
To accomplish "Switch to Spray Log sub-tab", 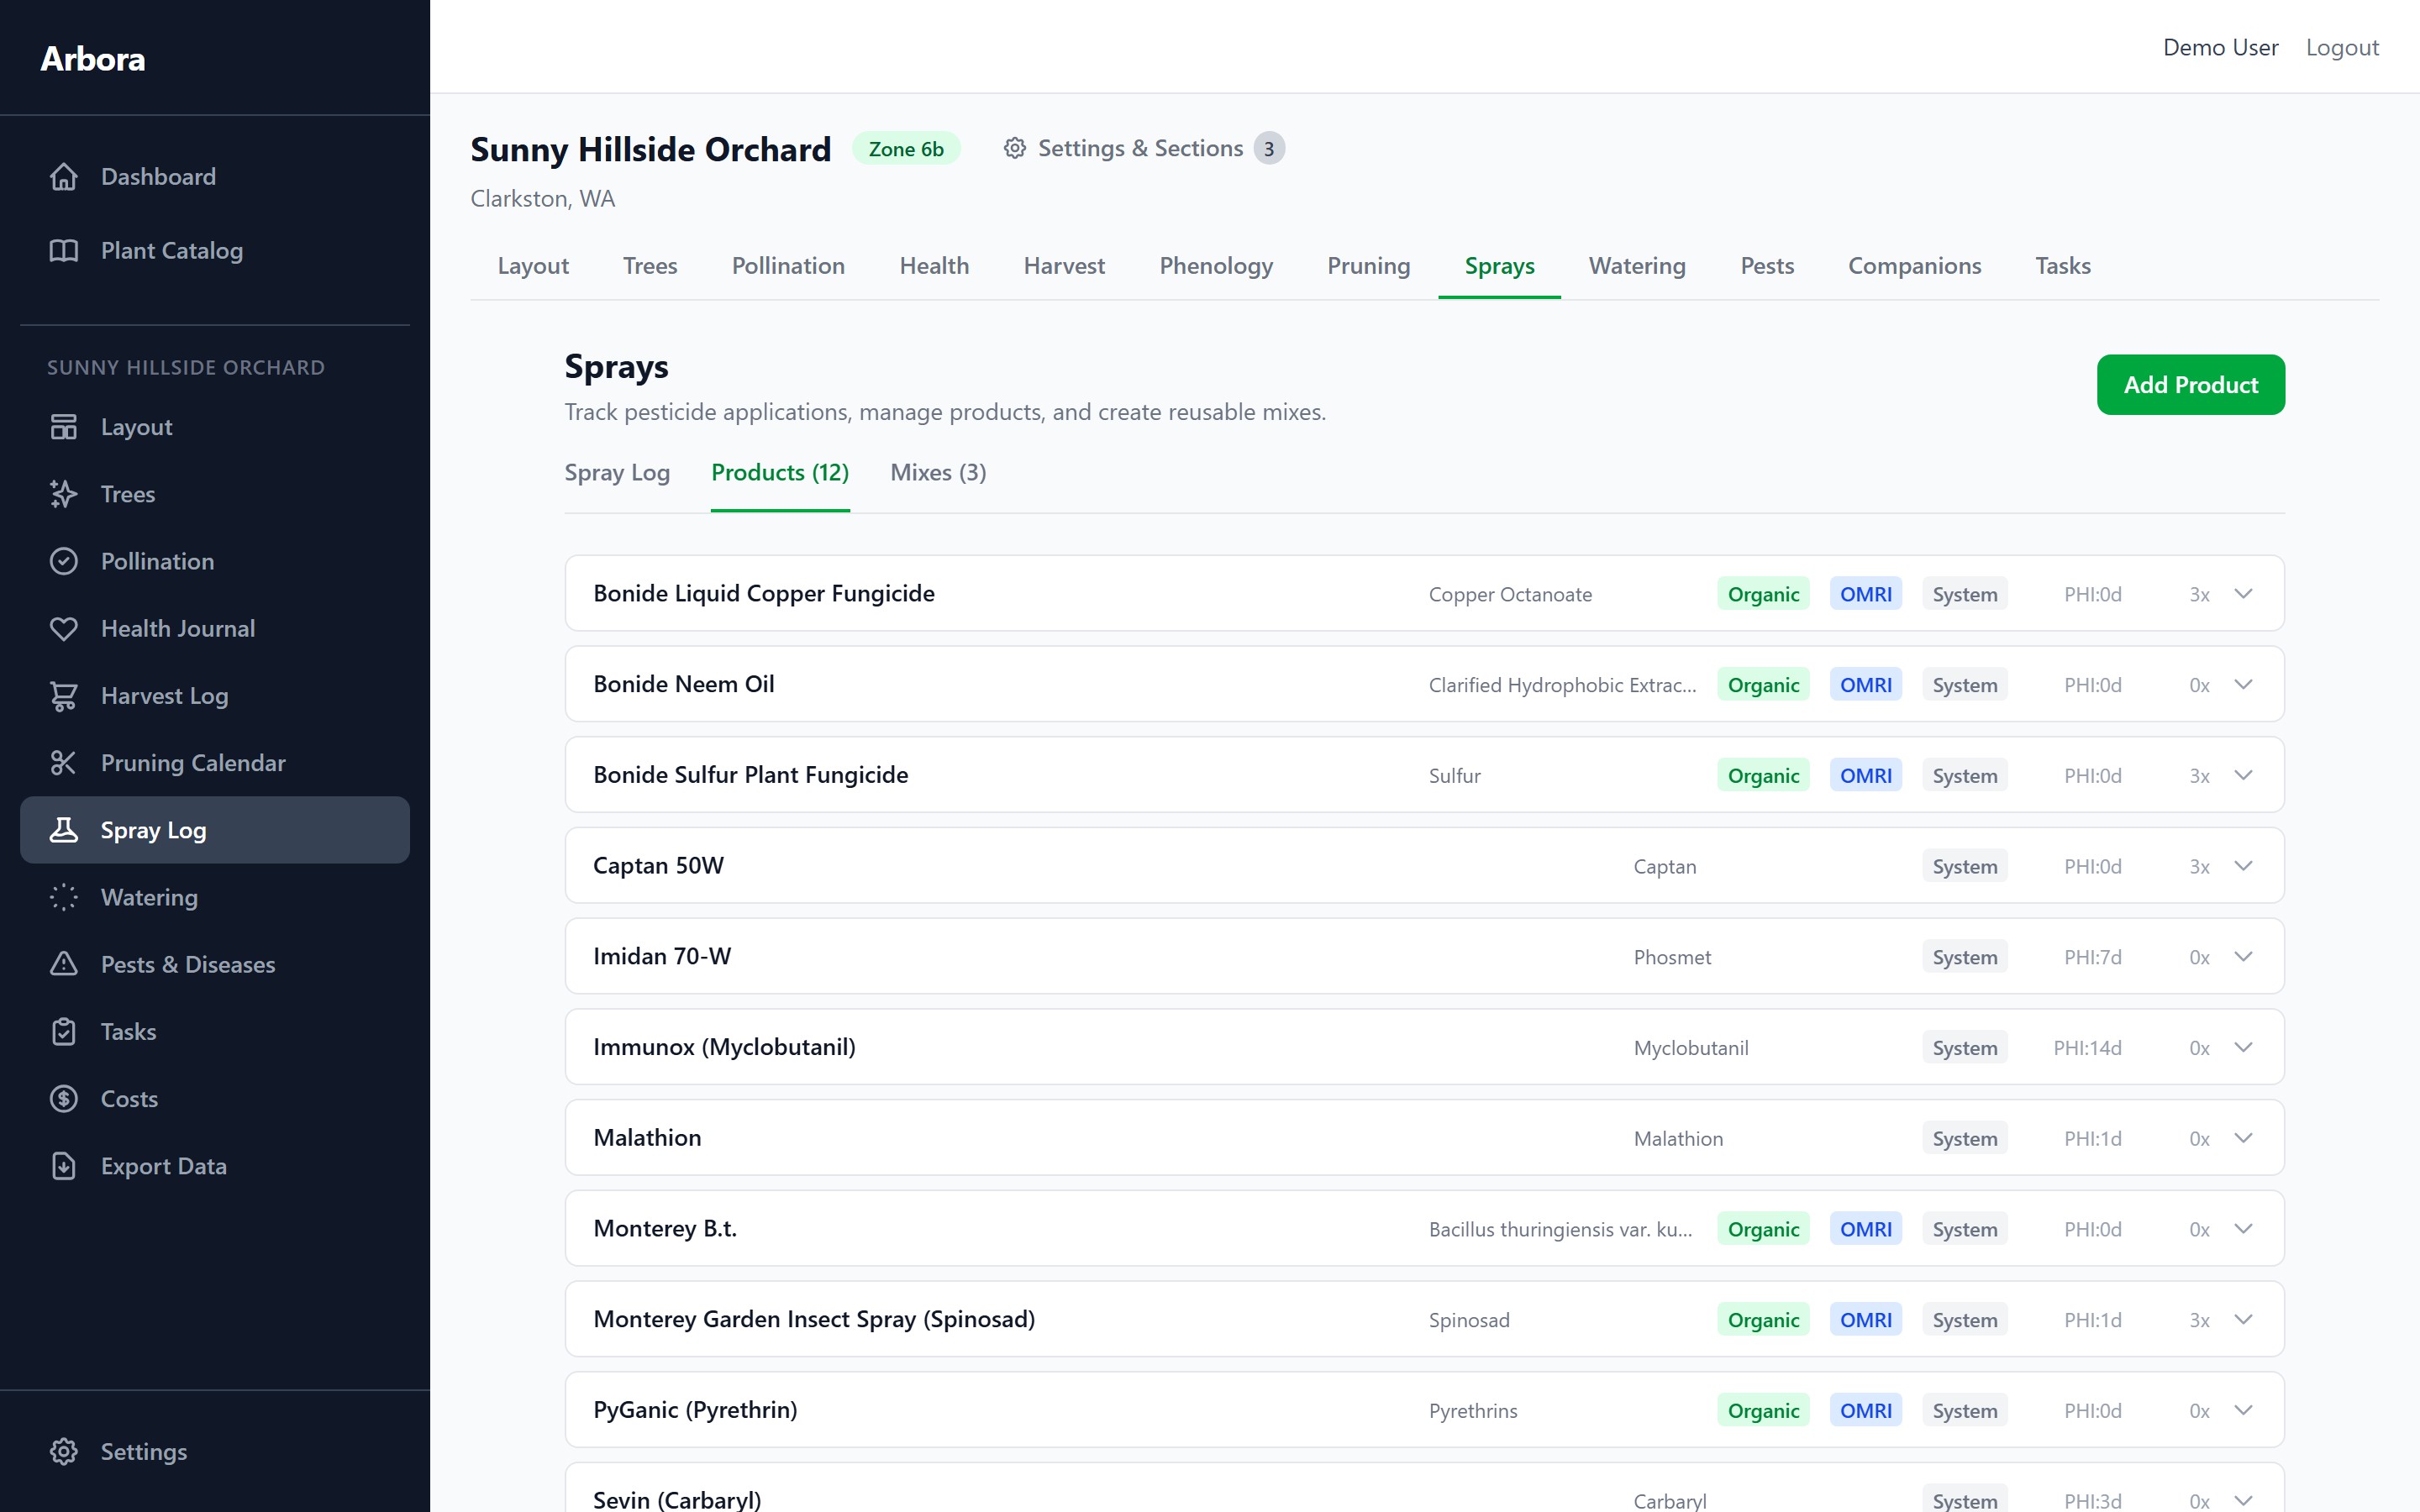I will tap(617, 473).
